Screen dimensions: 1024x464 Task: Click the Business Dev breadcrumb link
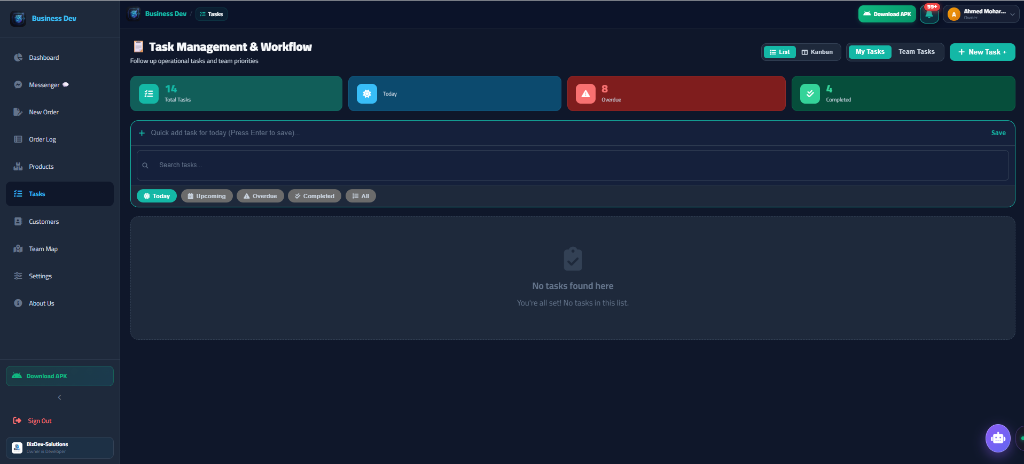coord(165,13)
